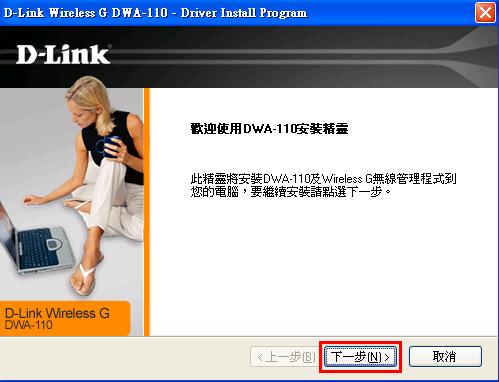
Task: Click the disabled 上一步(B) back button
Action: pyautogui.click(x=286, y=357)
